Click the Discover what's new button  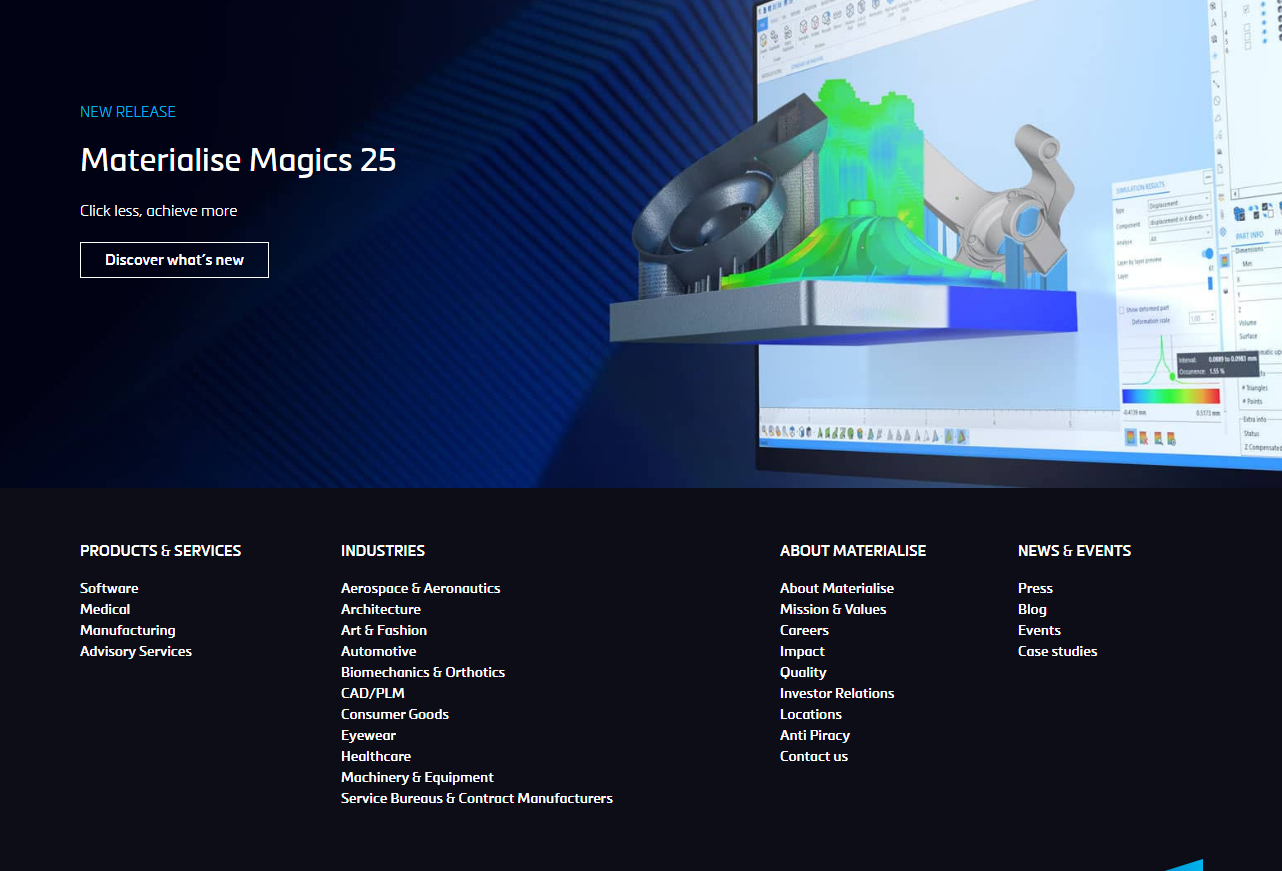coord(174,259)
